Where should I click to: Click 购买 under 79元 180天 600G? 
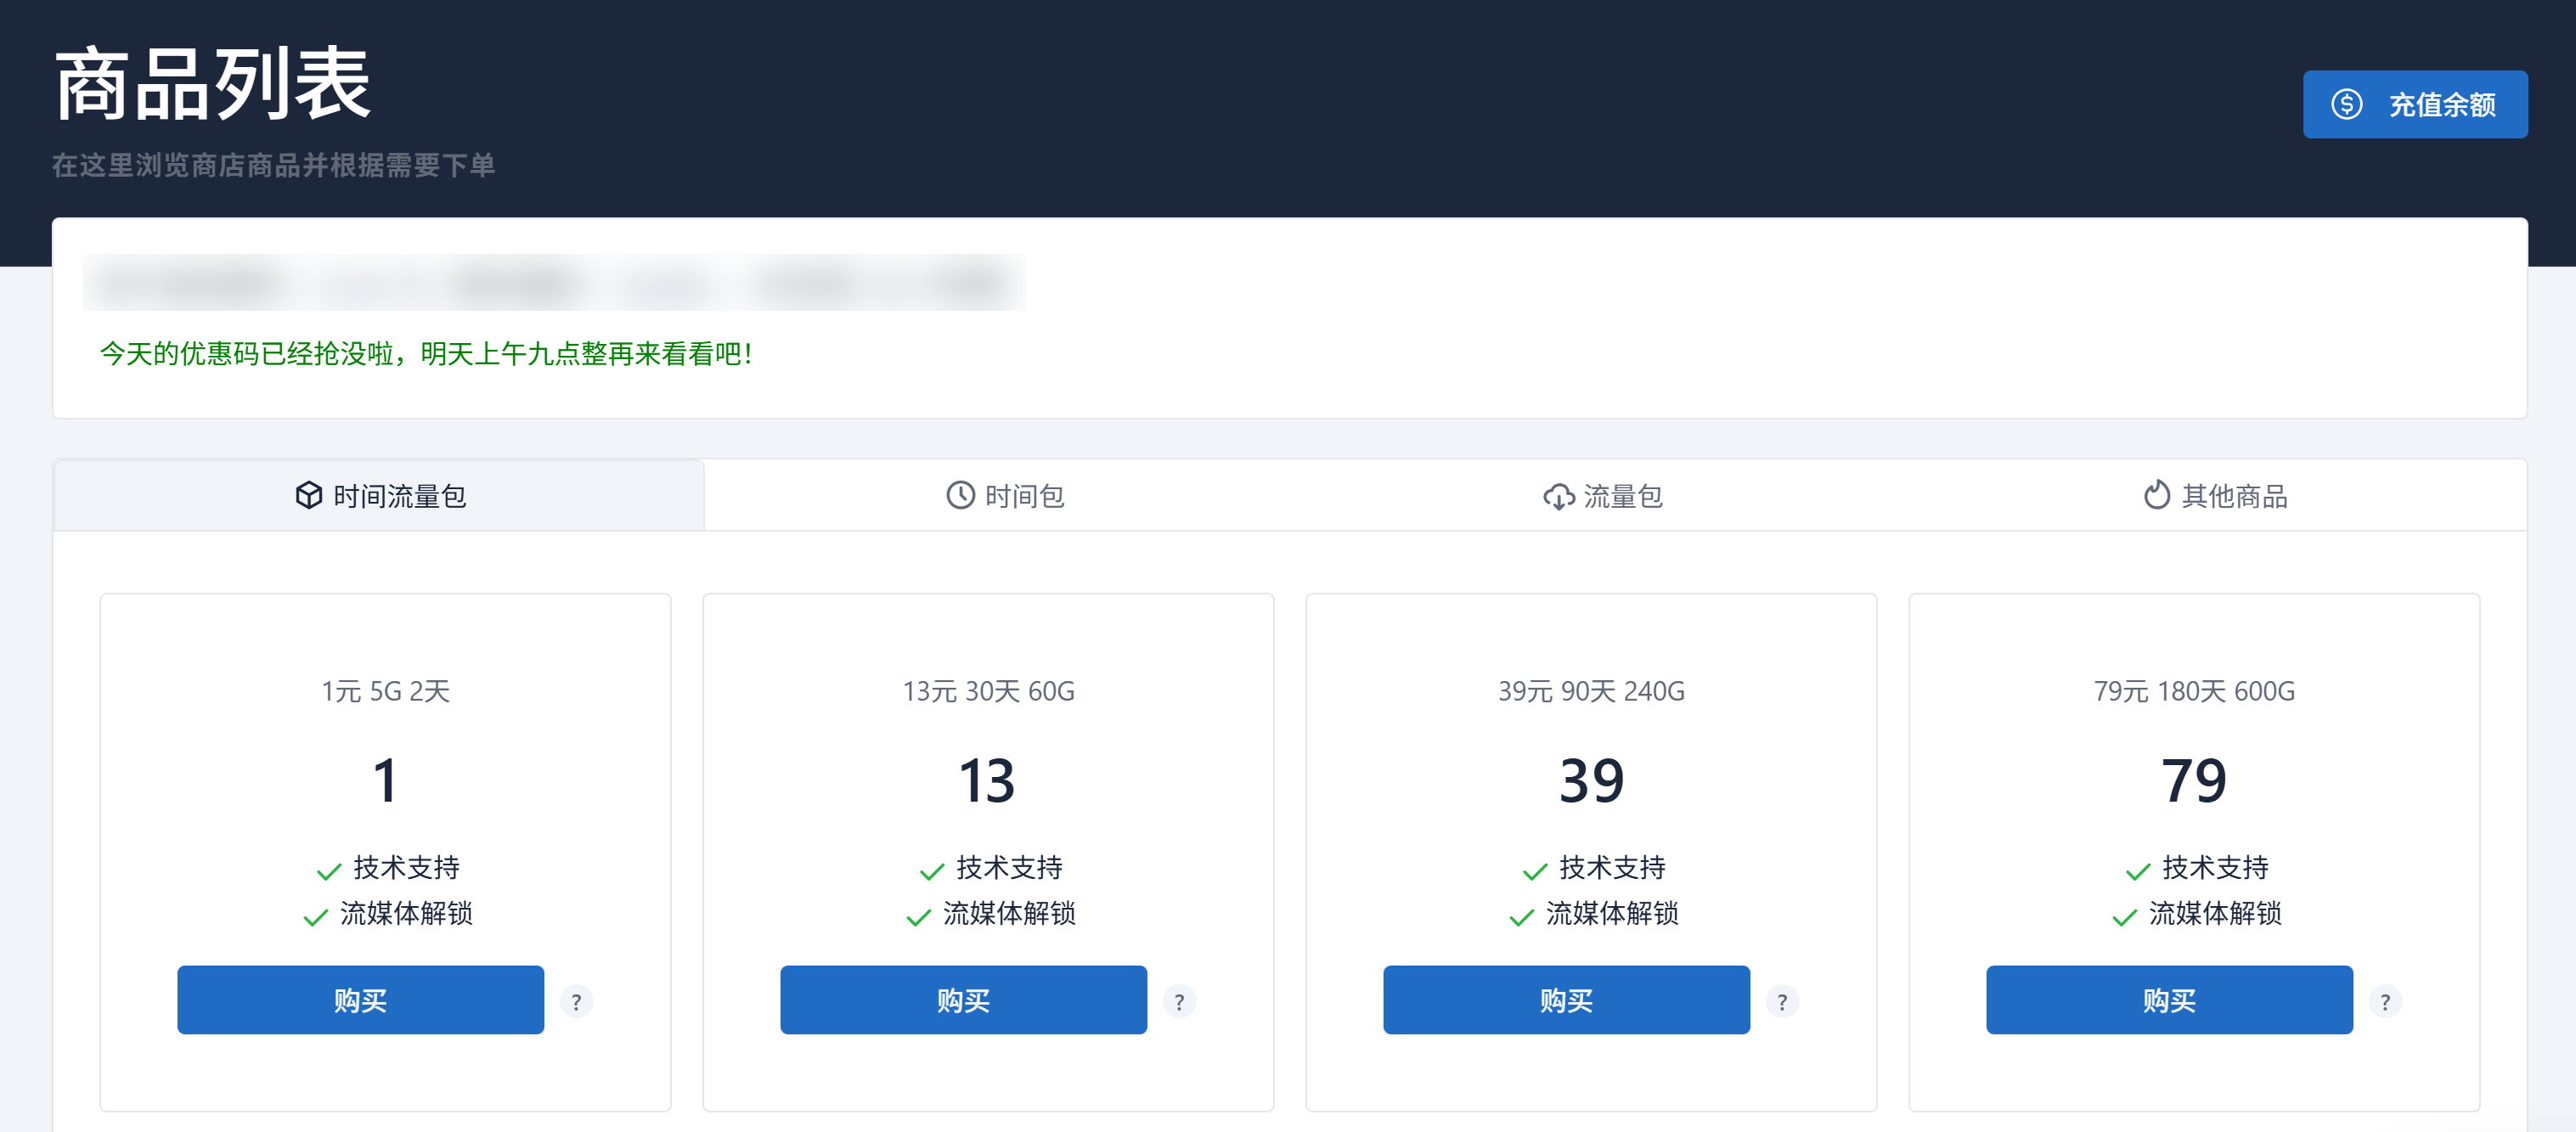pos(2169,1000)
